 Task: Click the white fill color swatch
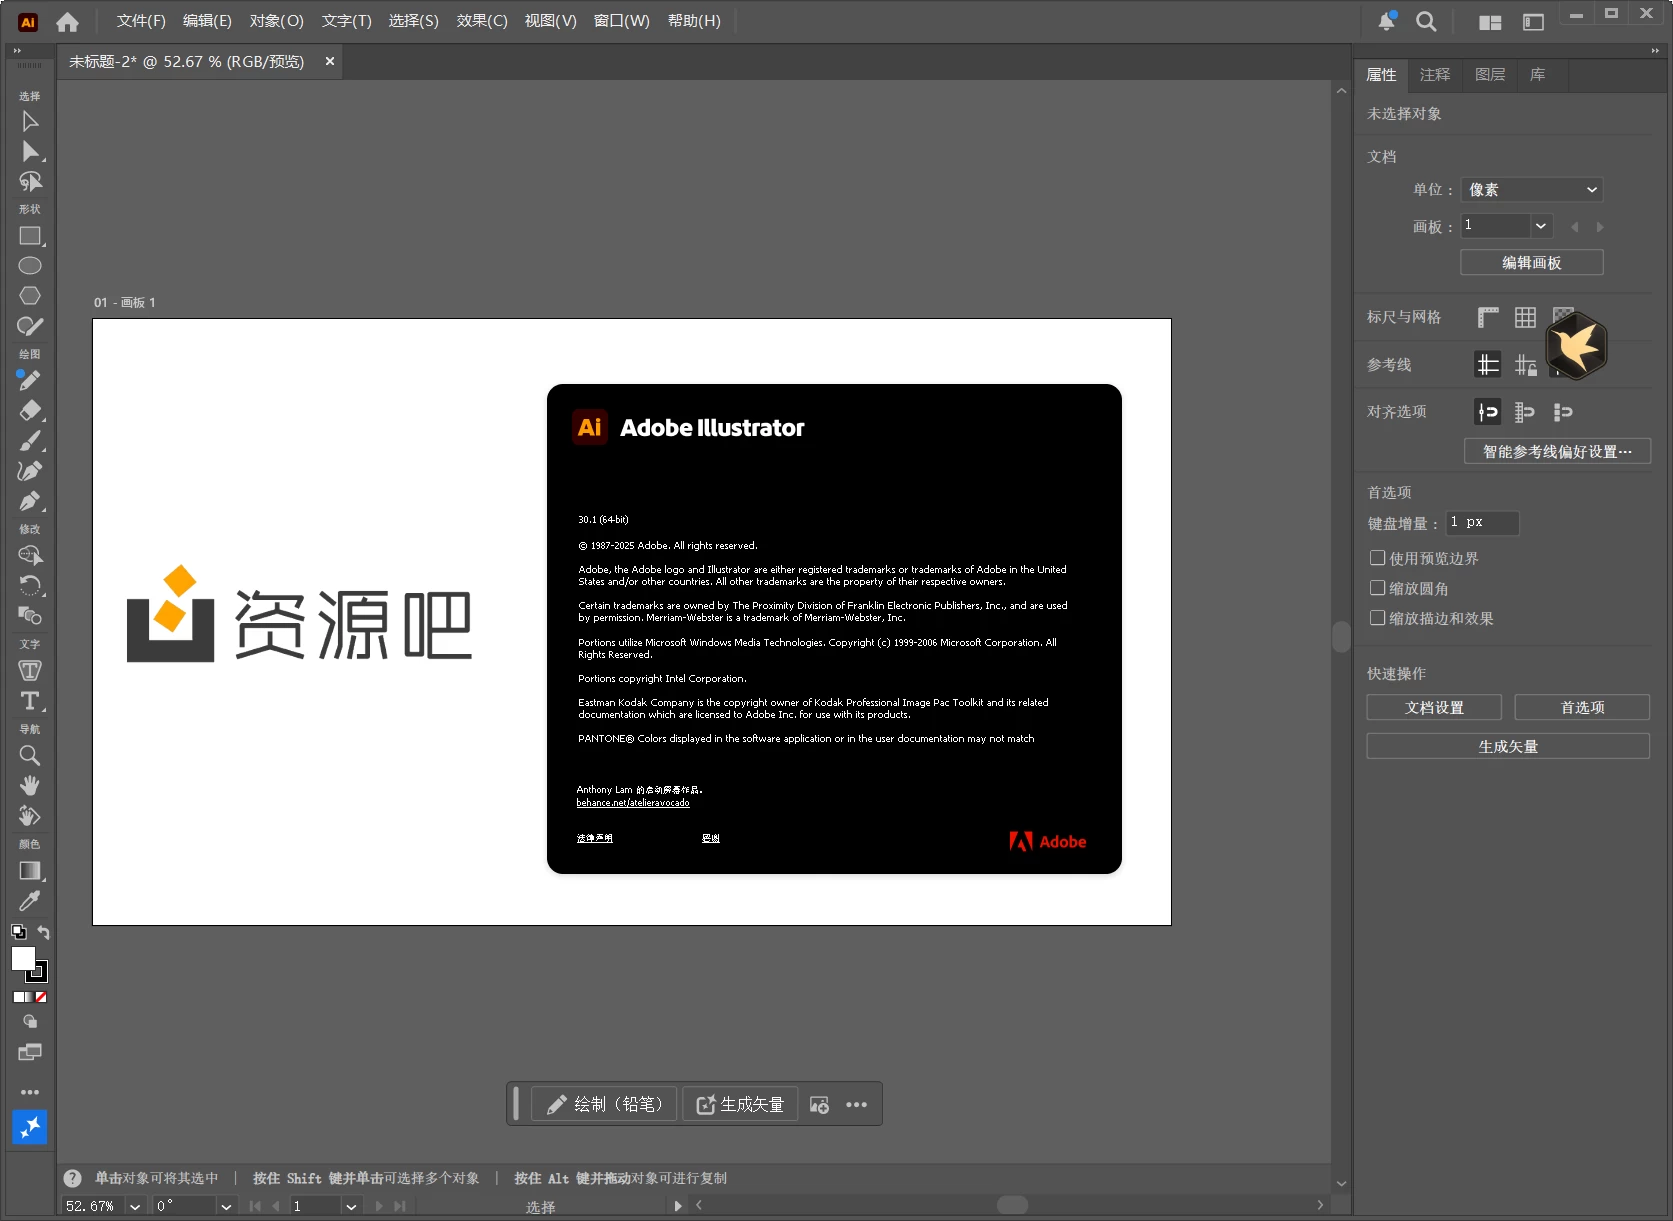pos(21,958)
